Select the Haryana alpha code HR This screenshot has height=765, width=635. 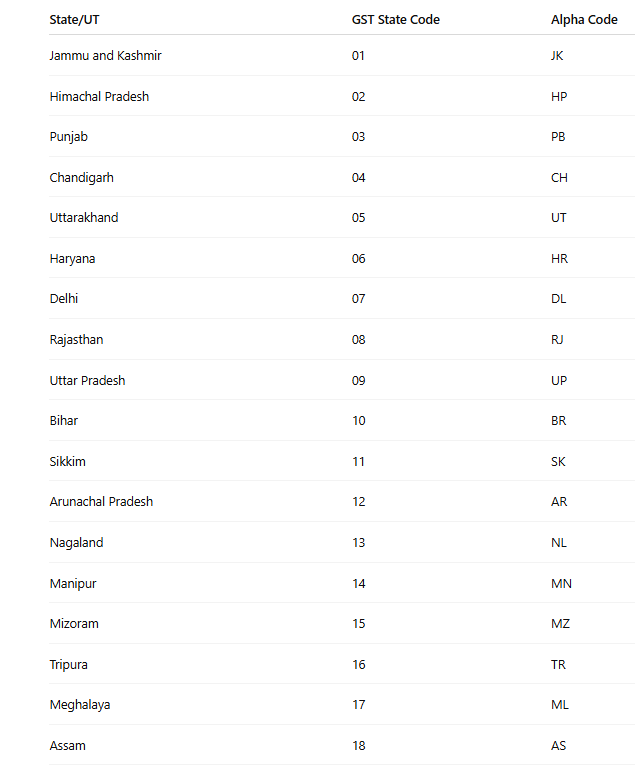point(559,259)
